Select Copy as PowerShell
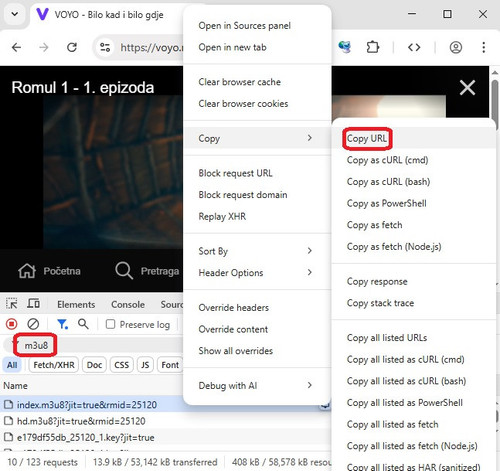This screenshot has width=500, height=471. pos(414,203)
